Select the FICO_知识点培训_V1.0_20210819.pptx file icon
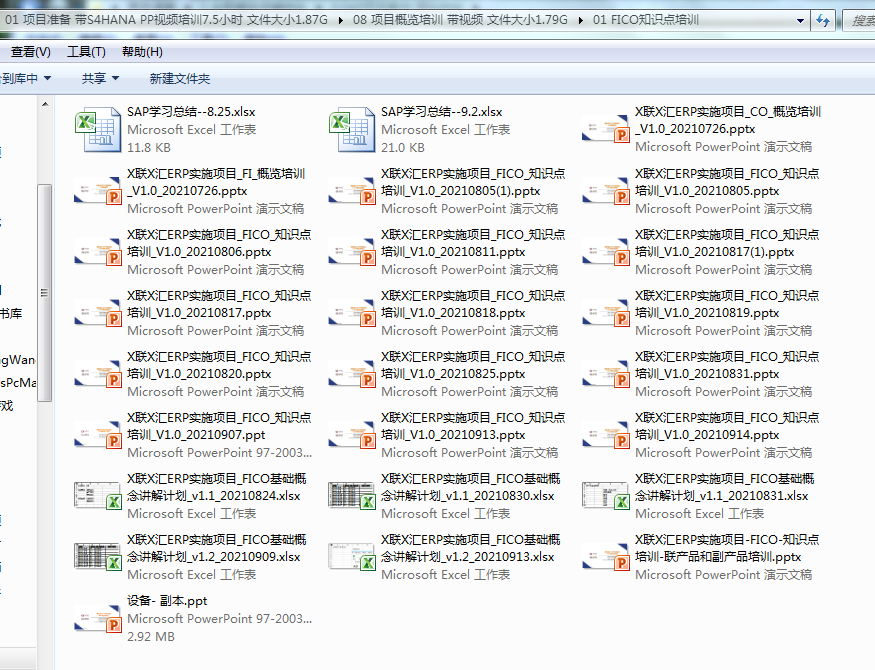875x670 pixels. point(605,313)
